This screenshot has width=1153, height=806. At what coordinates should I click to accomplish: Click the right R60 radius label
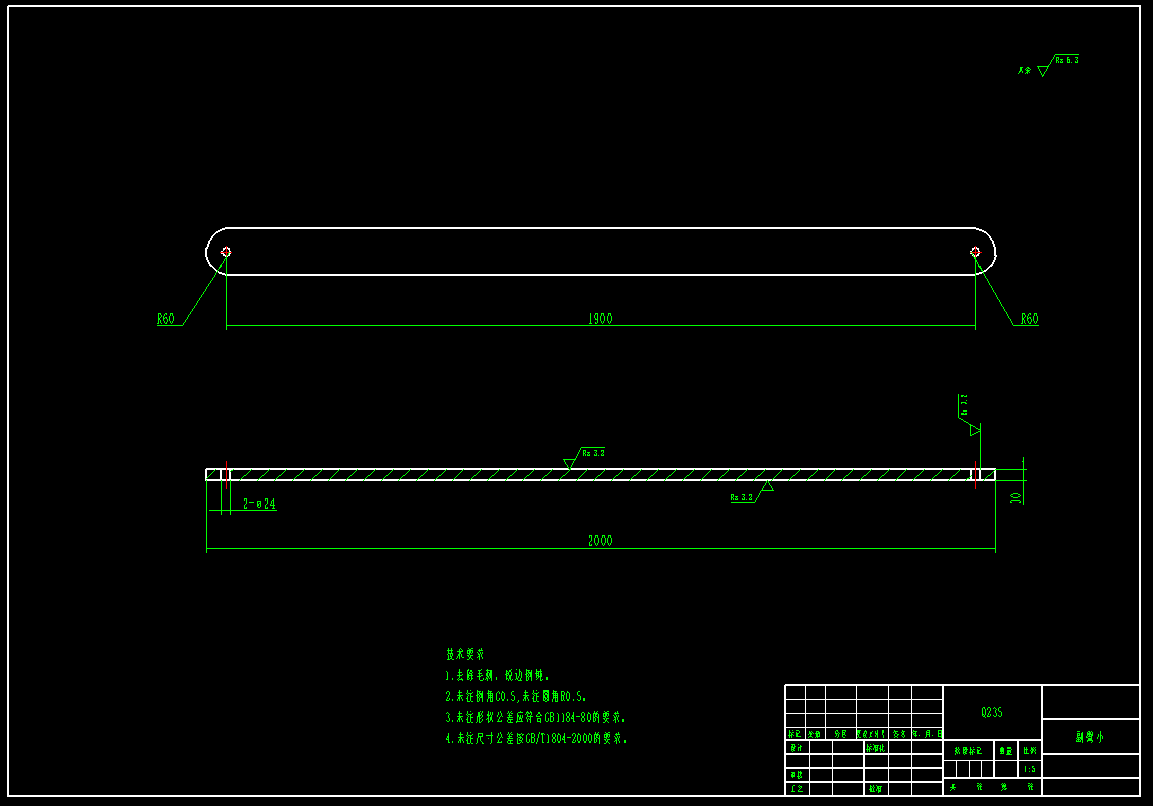point(1029,318)
